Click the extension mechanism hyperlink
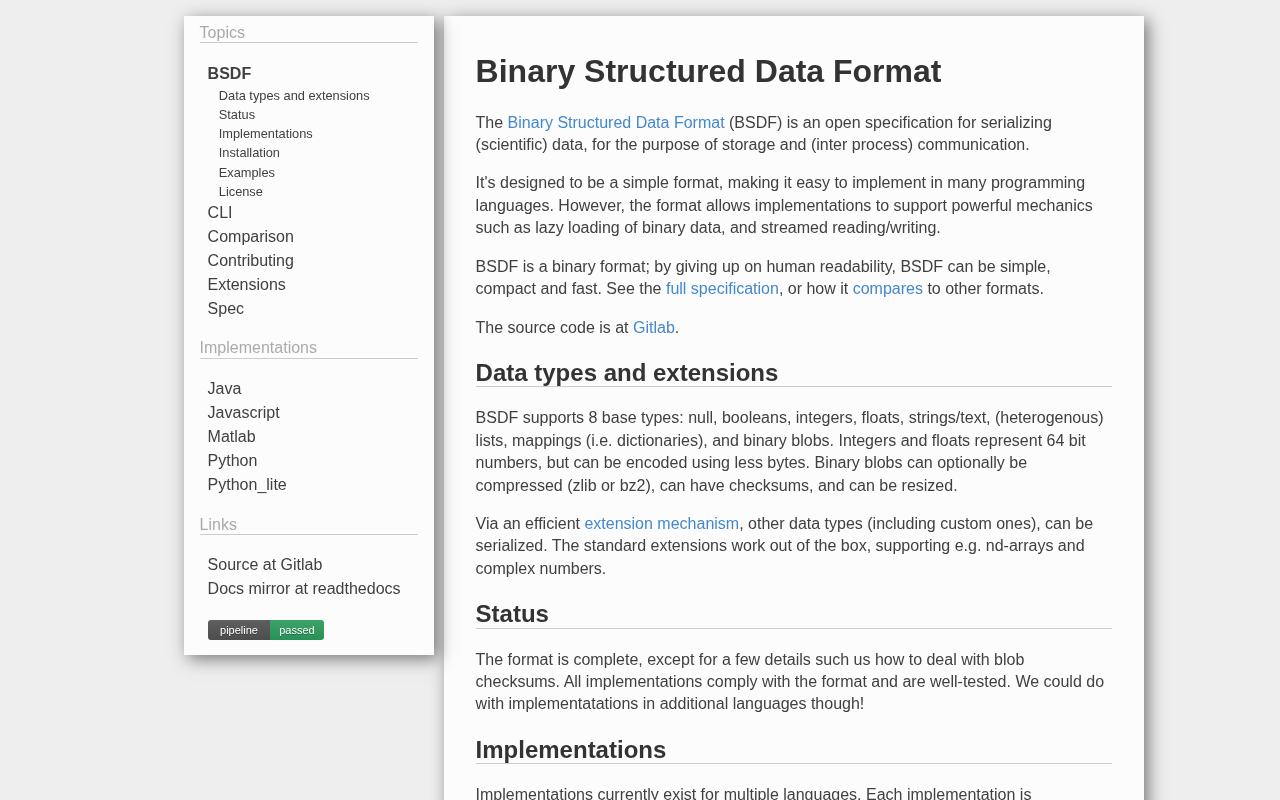This screenshot has width=1280, height=800. pos(661,524)
